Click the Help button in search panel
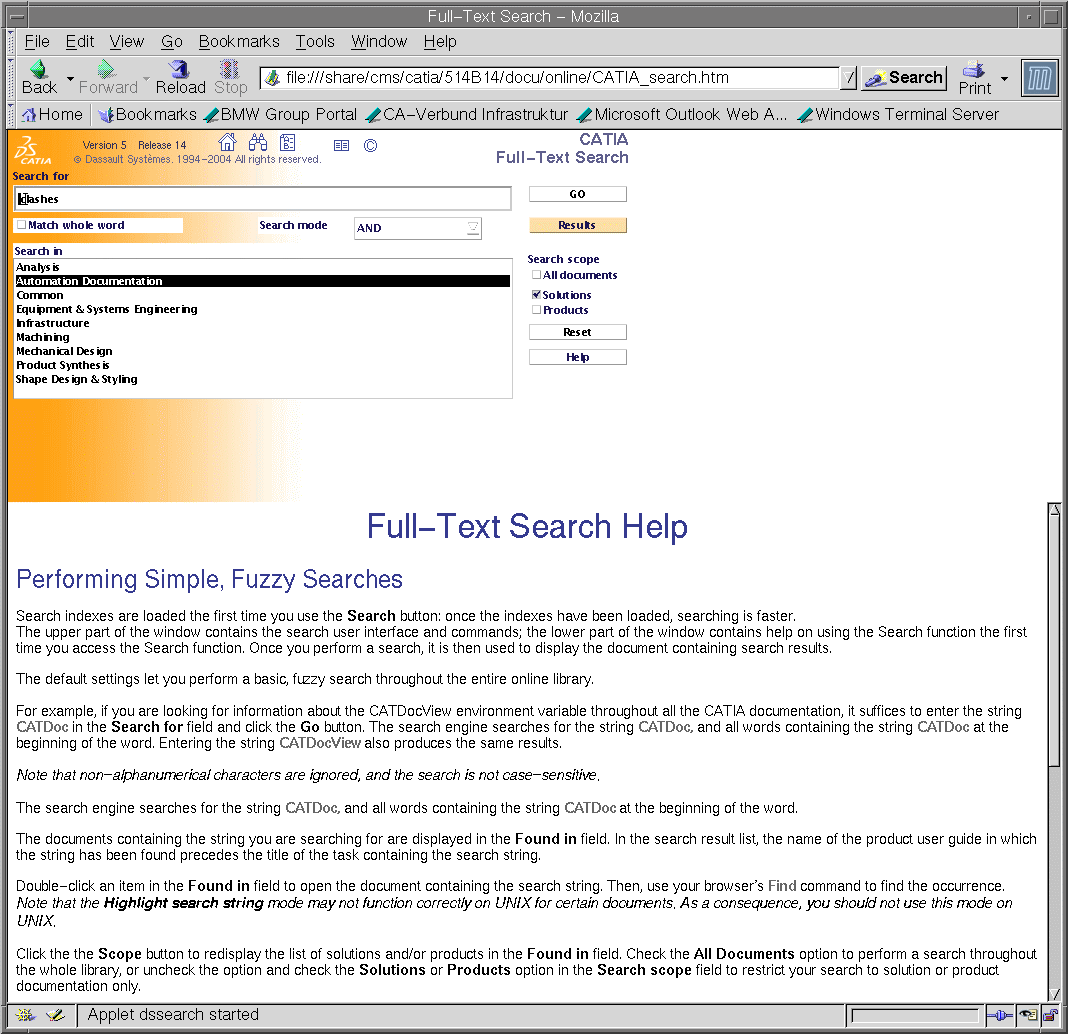Screen dimensions: 1068x1034 click(x=578, y=357)
